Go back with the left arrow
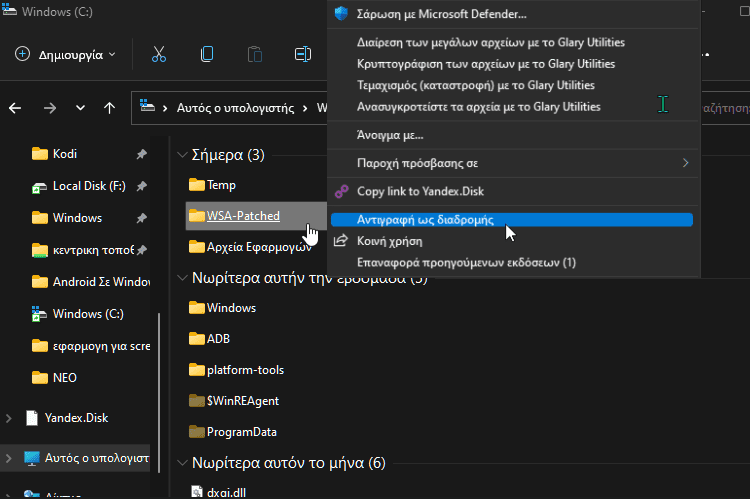 coord(17,108)
